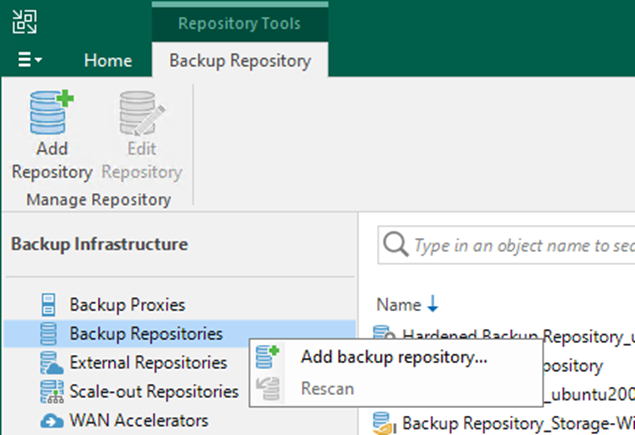Click the External Repositories cloud icon

coord(51,362)
